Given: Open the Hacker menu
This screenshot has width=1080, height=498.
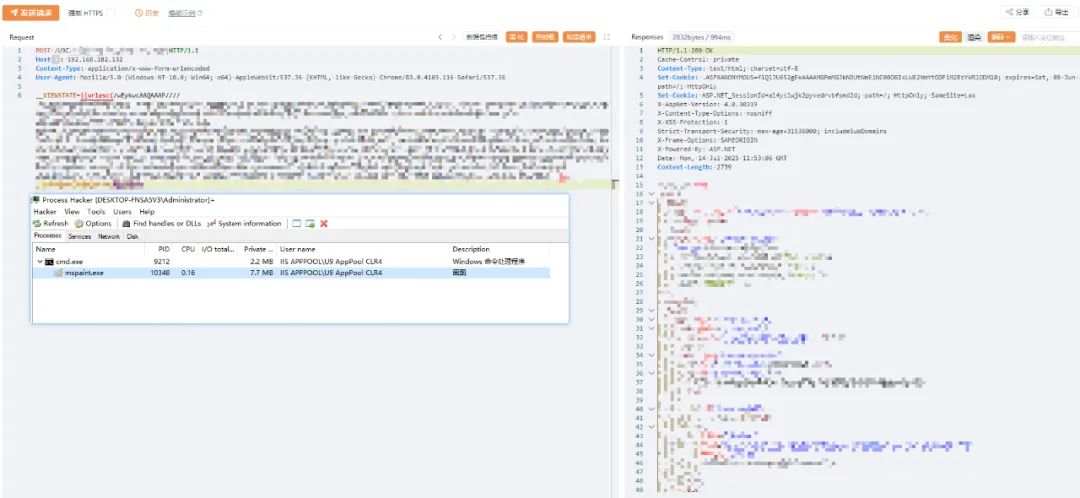Looking at the screenshot, I should [x=45, y=212].
